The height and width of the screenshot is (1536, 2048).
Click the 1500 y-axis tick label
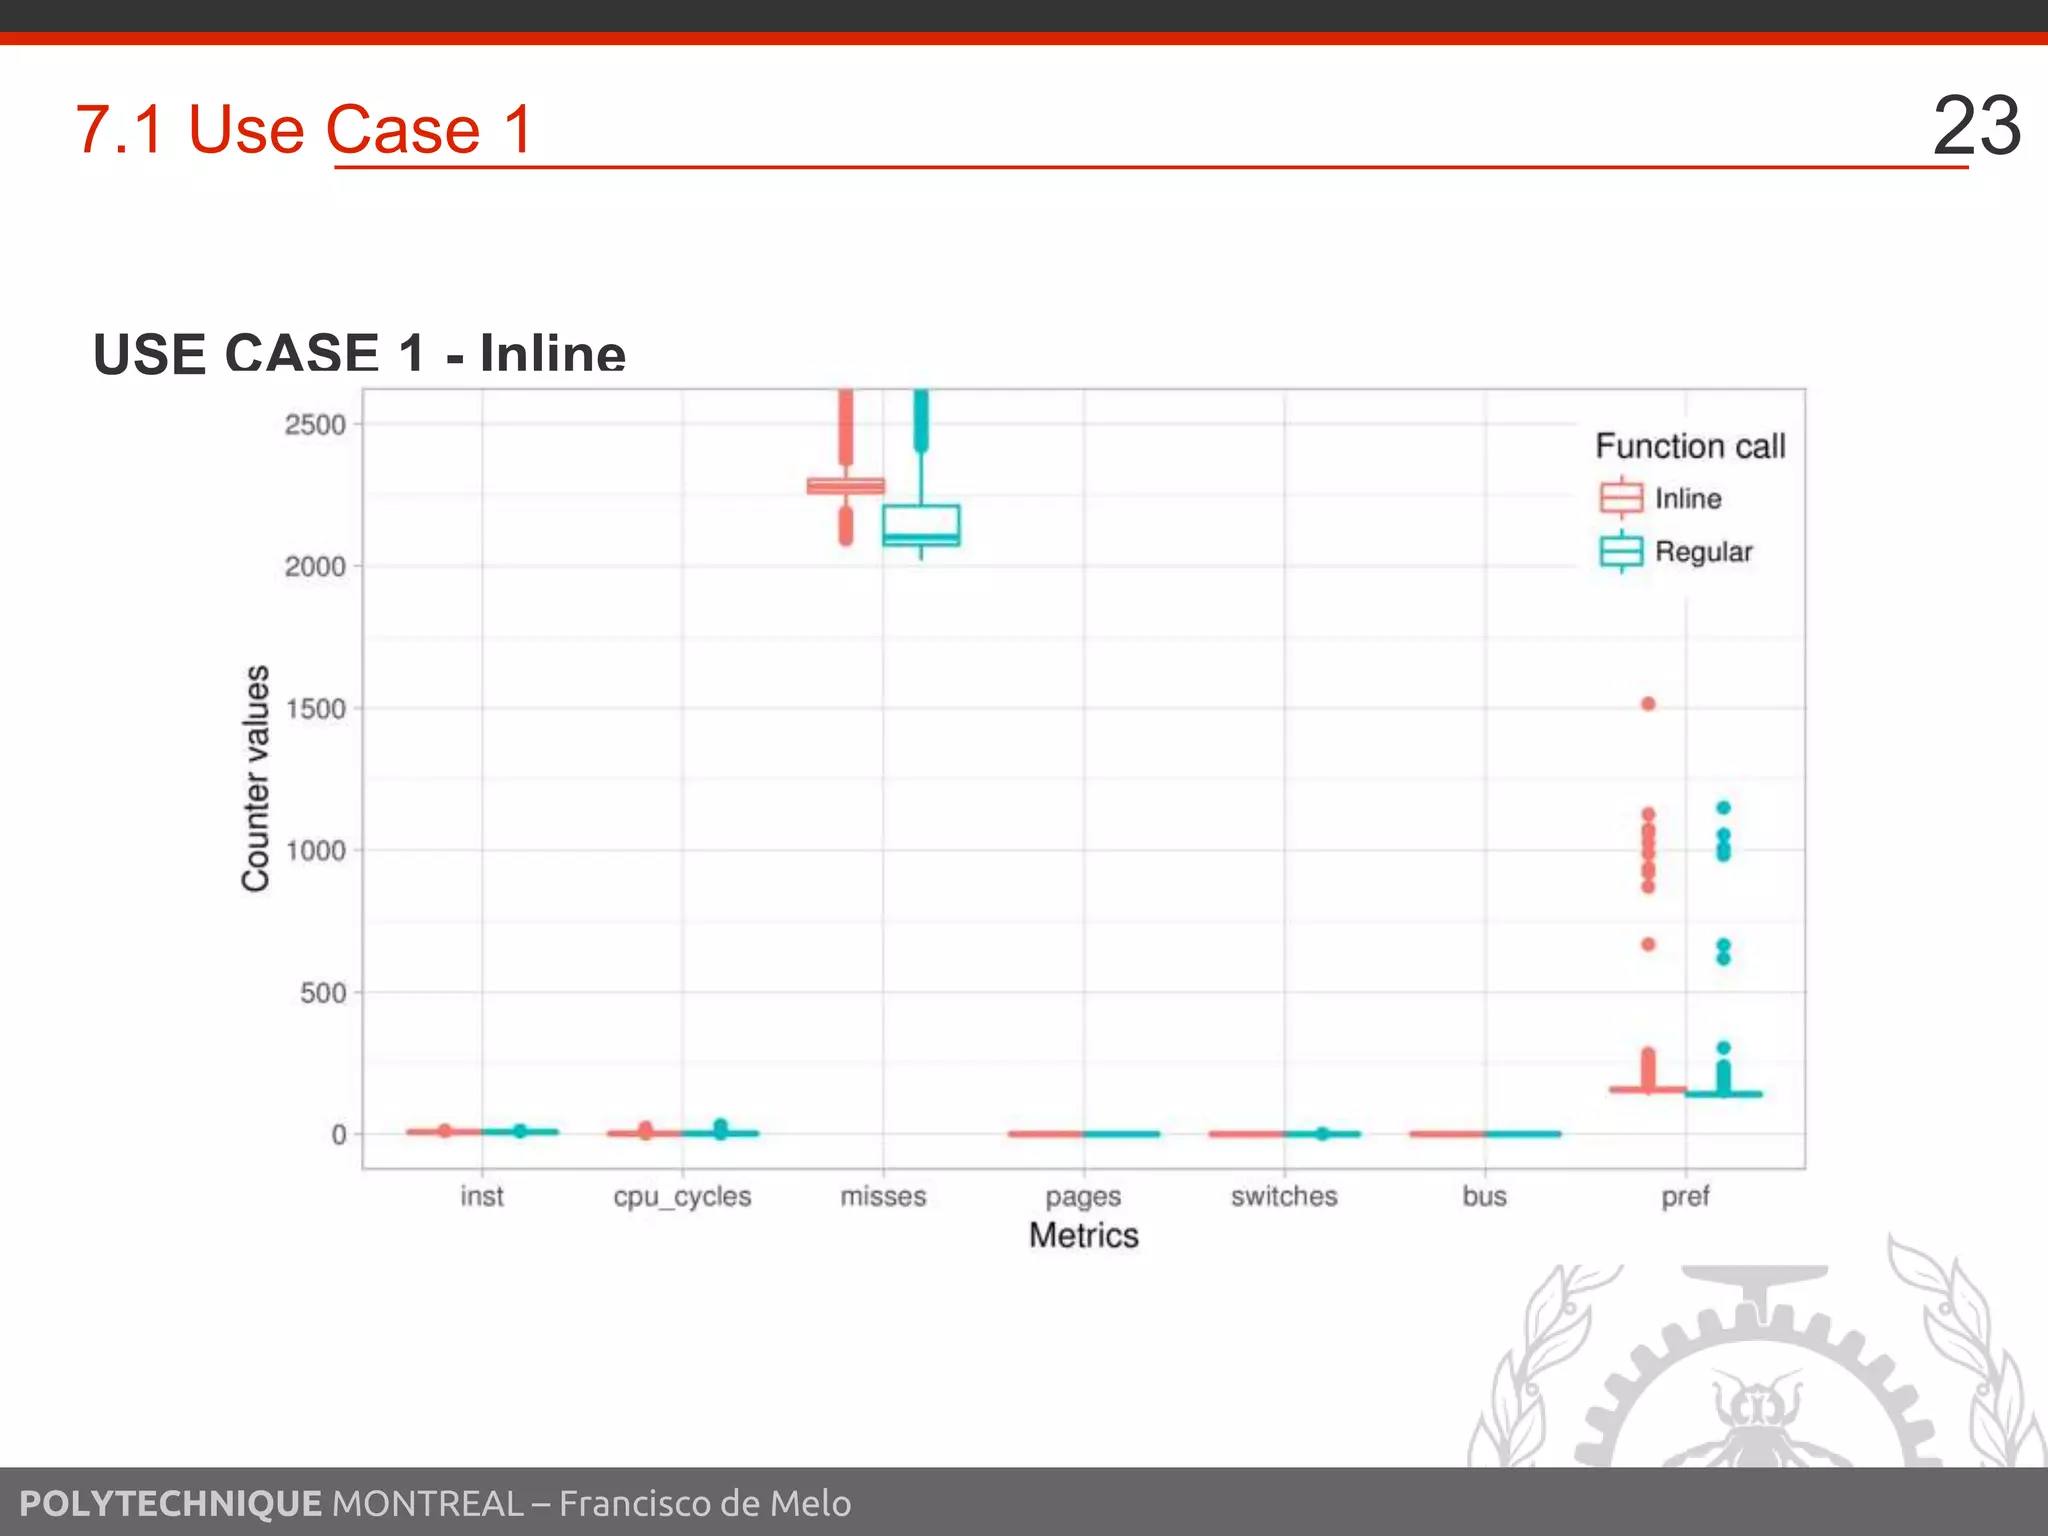click(315, 709)
